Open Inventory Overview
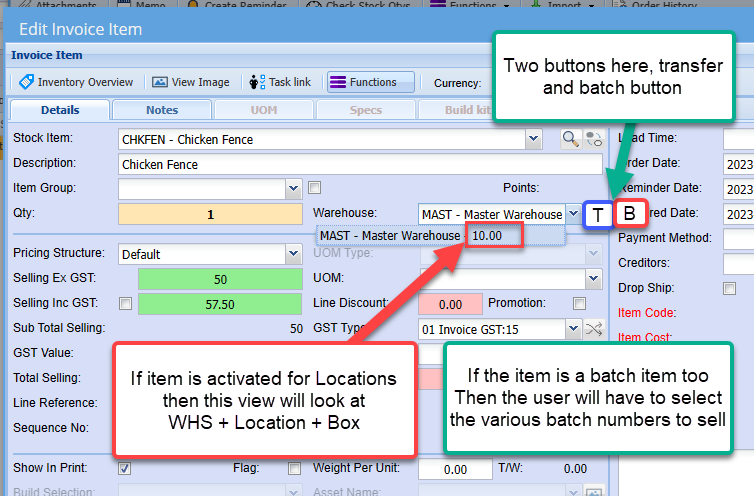 [76, 82]
